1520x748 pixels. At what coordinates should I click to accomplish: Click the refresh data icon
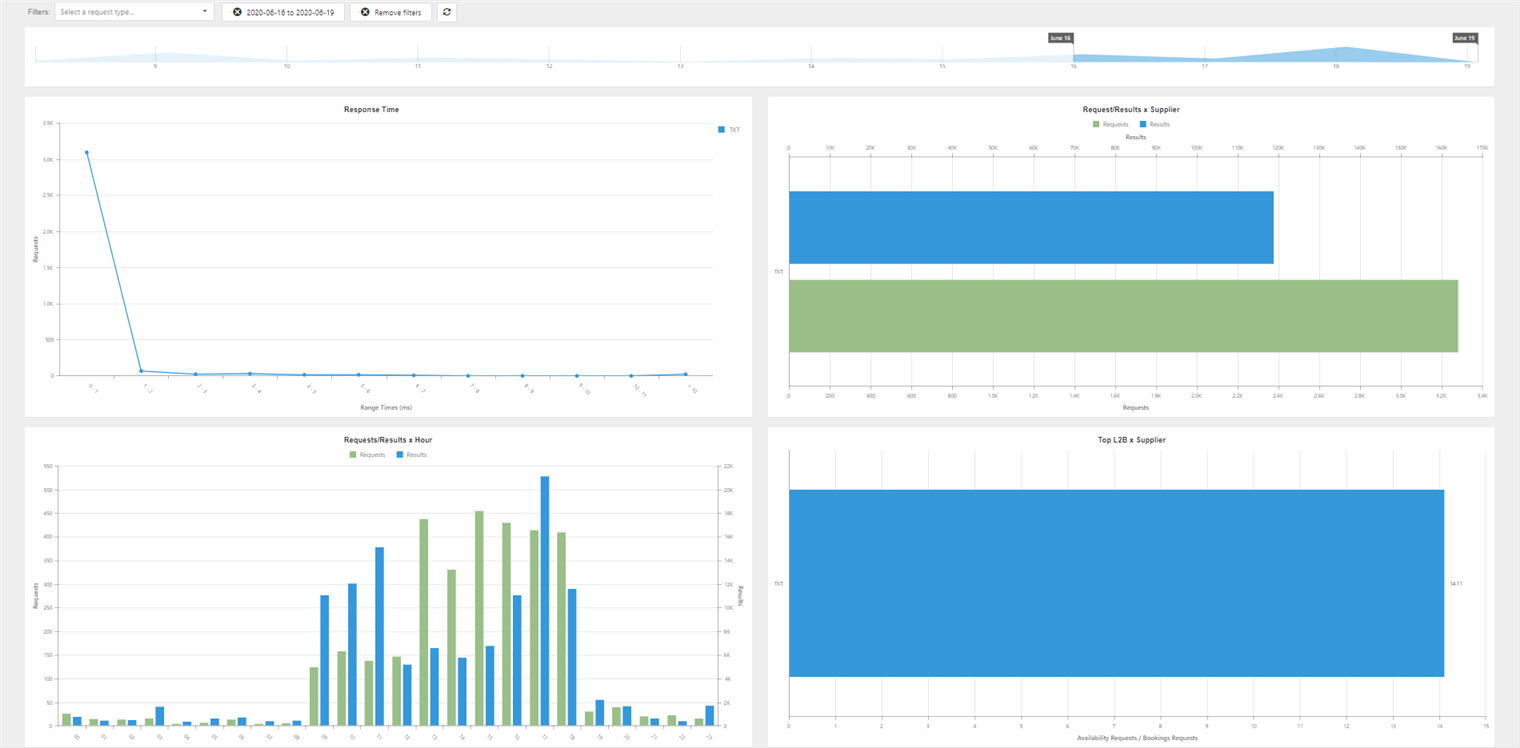[x=445, y=12]
